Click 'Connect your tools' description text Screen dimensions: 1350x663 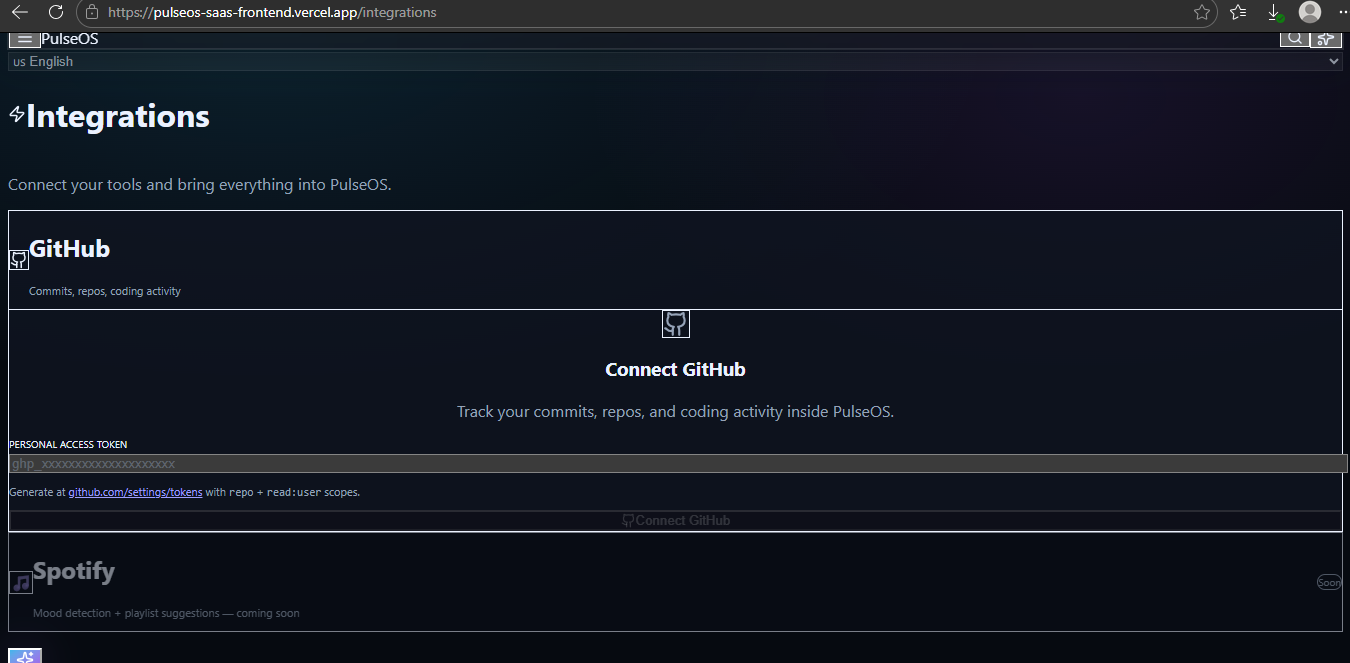pos(200,185)
